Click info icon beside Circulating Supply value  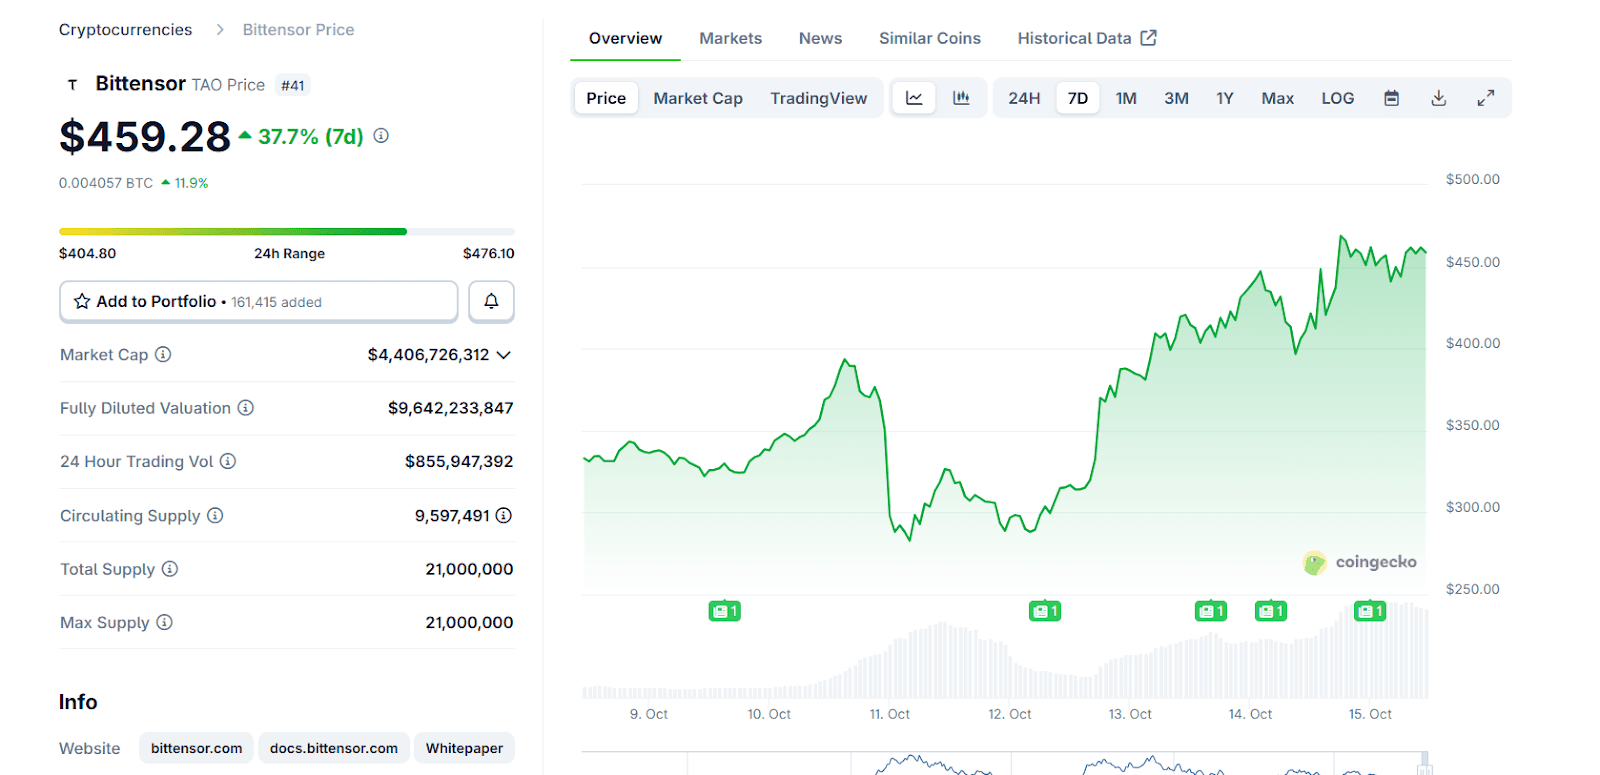504,515
